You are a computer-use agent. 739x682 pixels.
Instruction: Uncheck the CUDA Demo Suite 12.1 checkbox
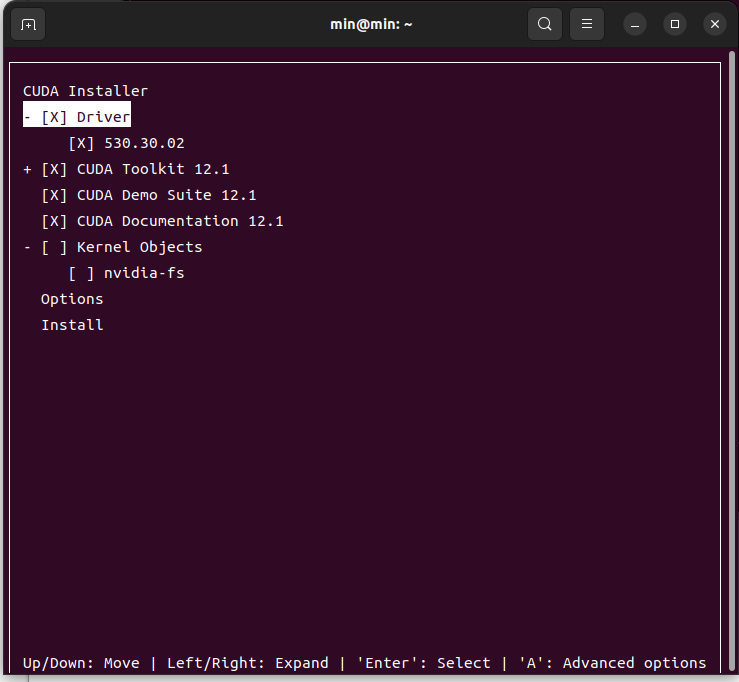point(54,195)
